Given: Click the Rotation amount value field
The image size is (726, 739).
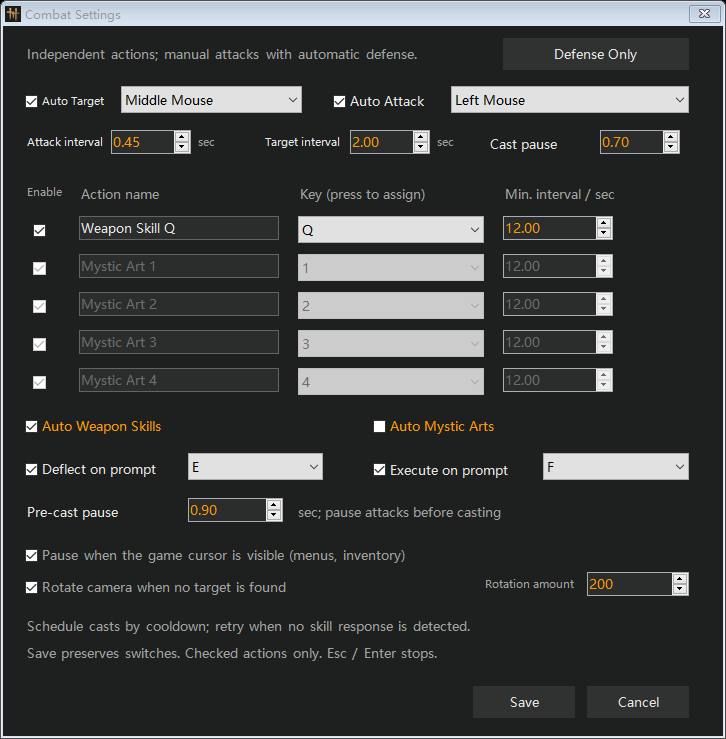Looking at the screenshot, I should [629, 584].
